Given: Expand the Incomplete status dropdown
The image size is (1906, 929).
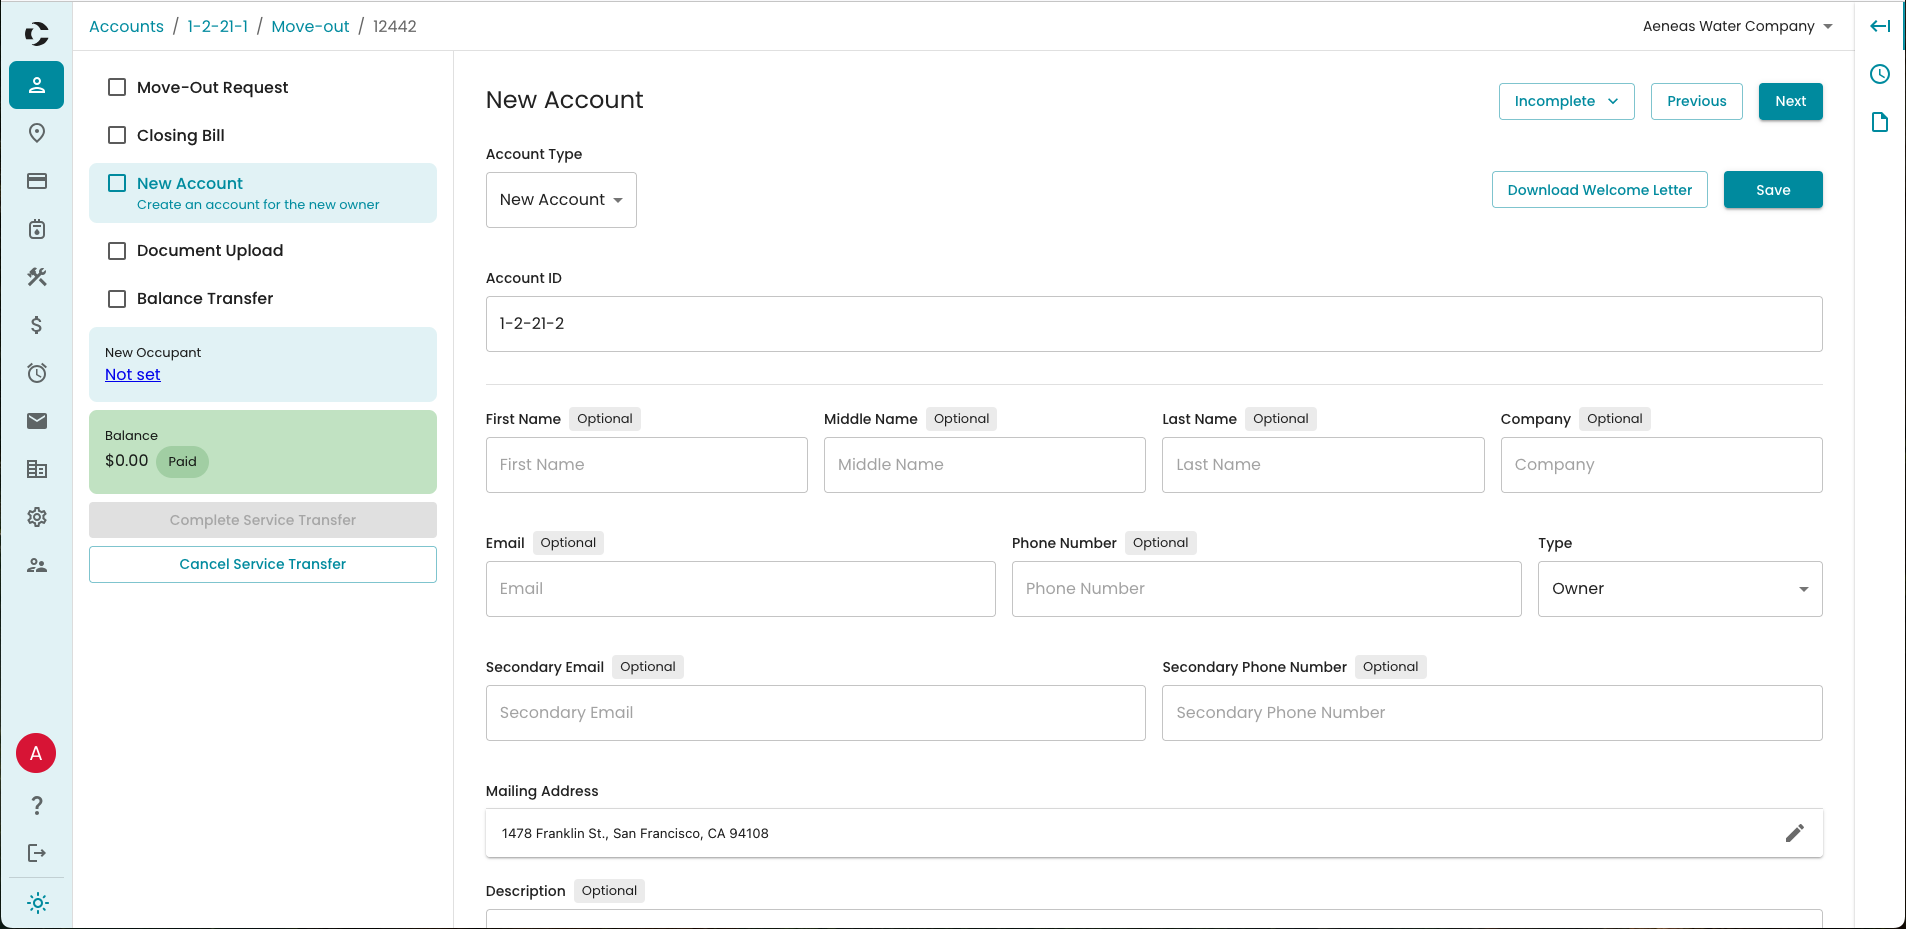Looking at the screenshot, I should [x=1566, y=101].
